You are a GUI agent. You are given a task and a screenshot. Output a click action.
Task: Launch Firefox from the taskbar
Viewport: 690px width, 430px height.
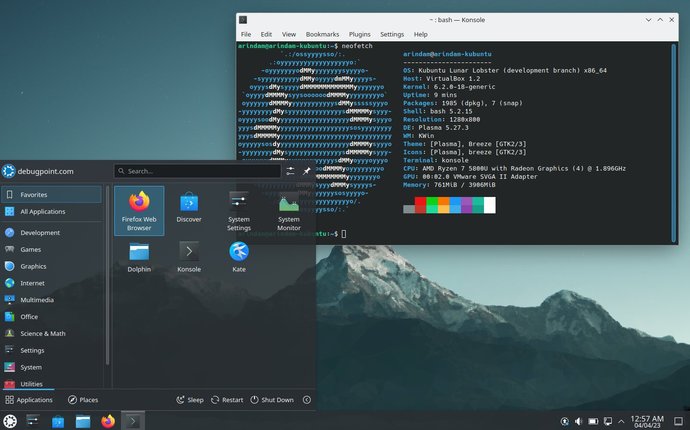[x=108, y=421]
